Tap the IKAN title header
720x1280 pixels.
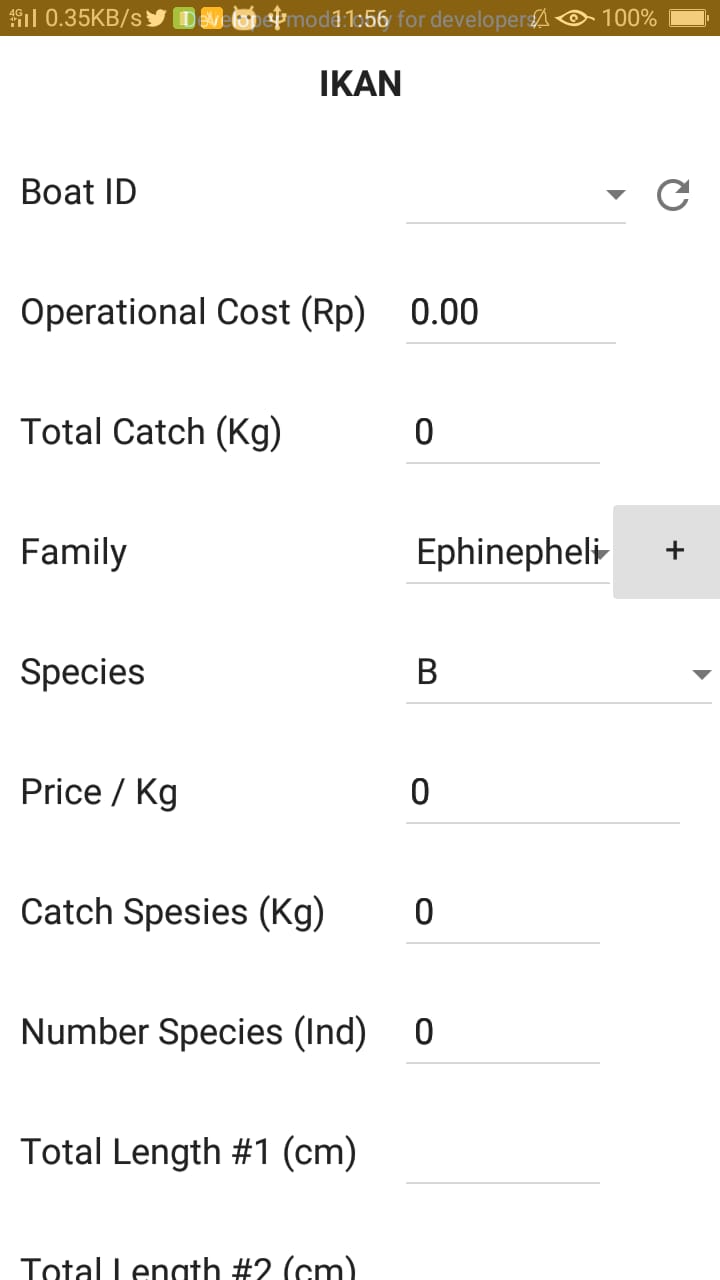coord(360,84)
